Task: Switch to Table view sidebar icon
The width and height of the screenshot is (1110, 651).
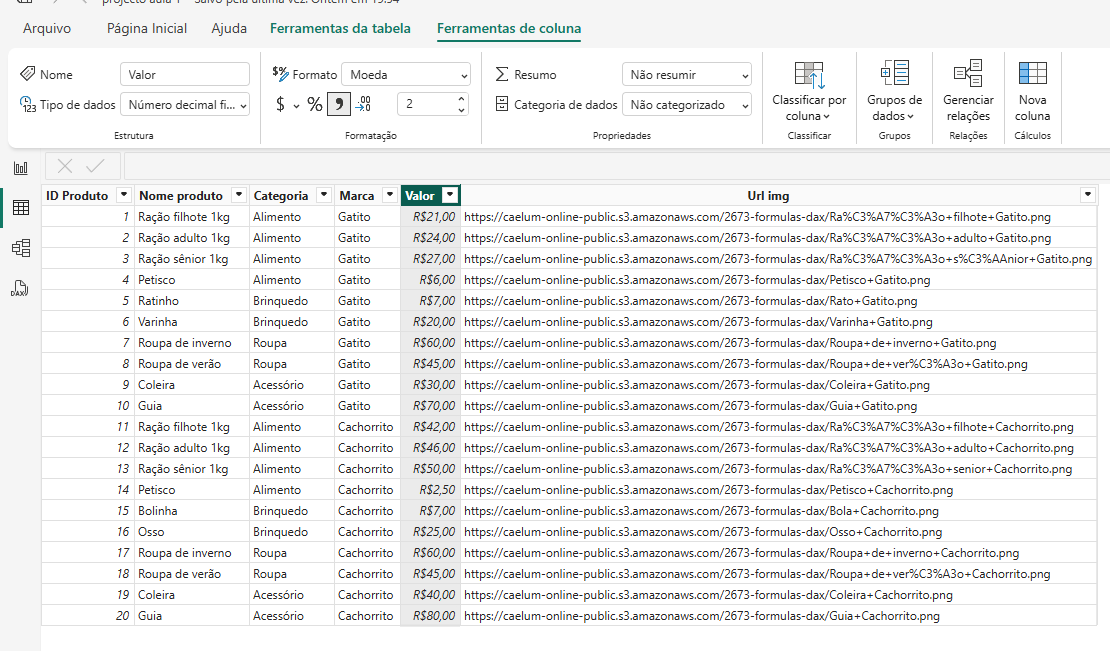Action: 21,207
